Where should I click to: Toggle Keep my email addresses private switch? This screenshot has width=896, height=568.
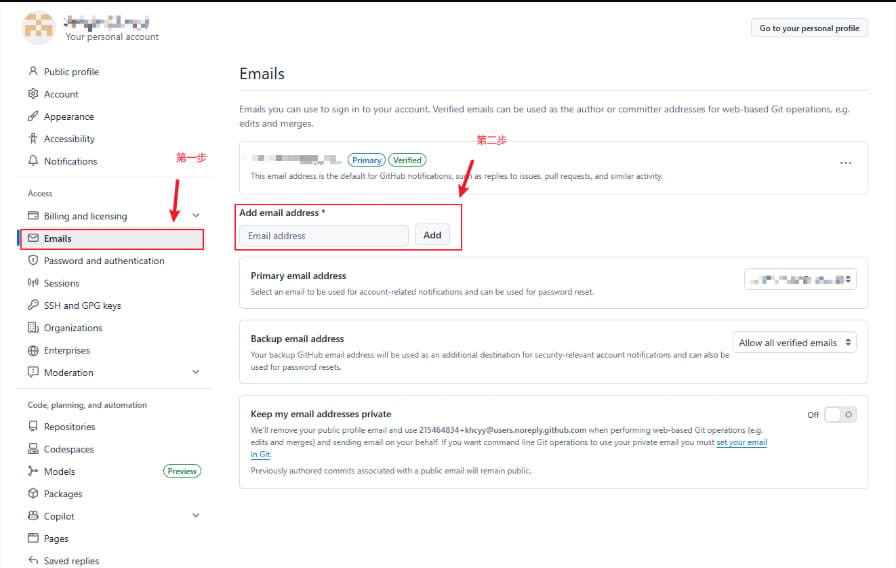click(840, 415)
